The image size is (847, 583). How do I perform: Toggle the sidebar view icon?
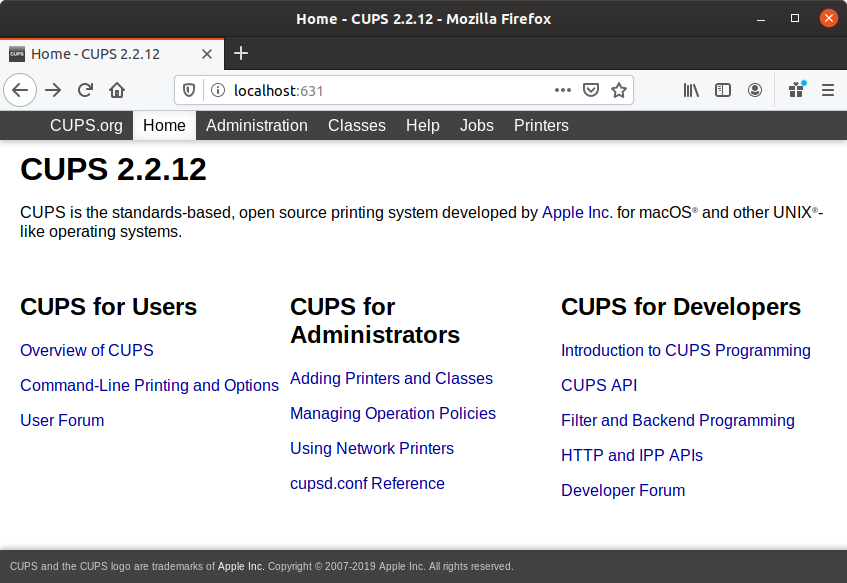(x=723, y=90)
